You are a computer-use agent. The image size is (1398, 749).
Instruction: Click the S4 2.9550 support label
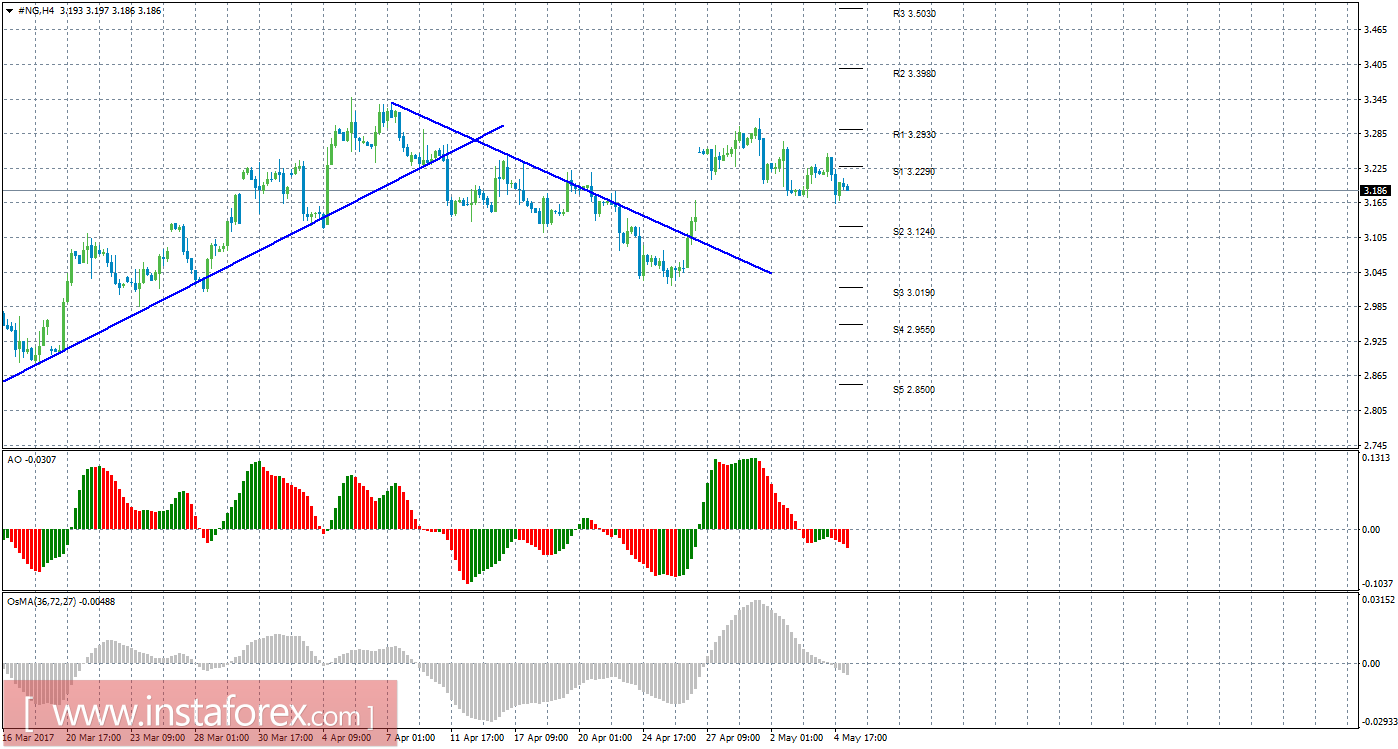(x=914, y=329)
